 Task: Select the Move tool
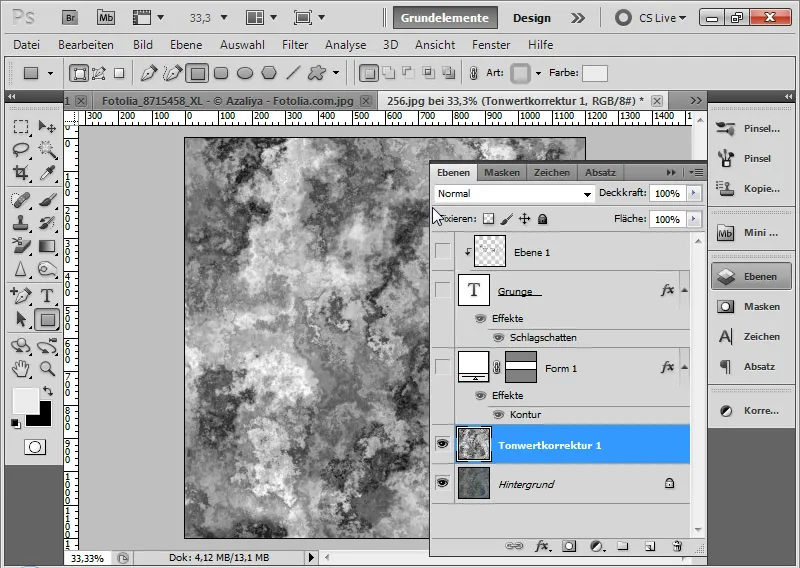(x=47, y=126)
